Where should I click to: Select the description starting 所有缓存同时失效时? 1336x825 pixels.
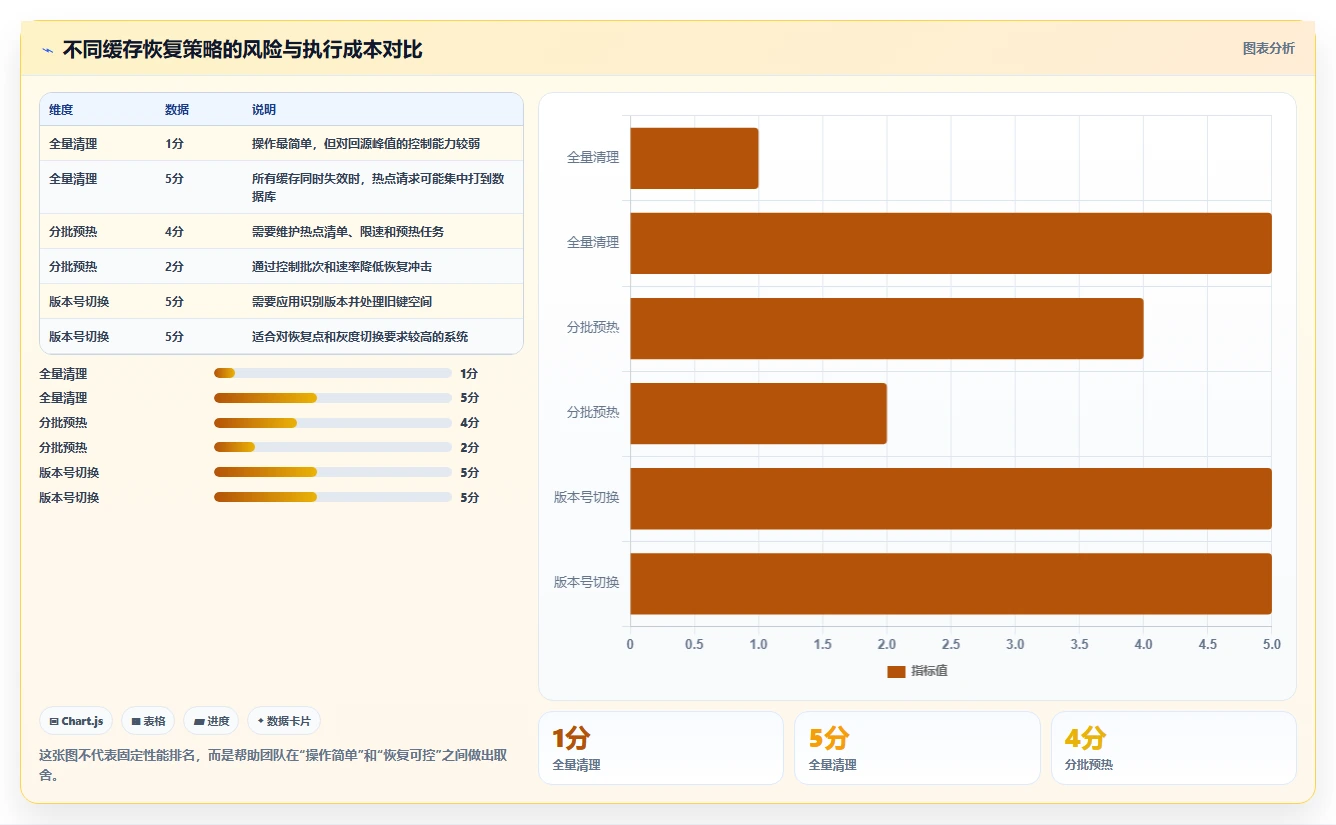tap(378, 188)
